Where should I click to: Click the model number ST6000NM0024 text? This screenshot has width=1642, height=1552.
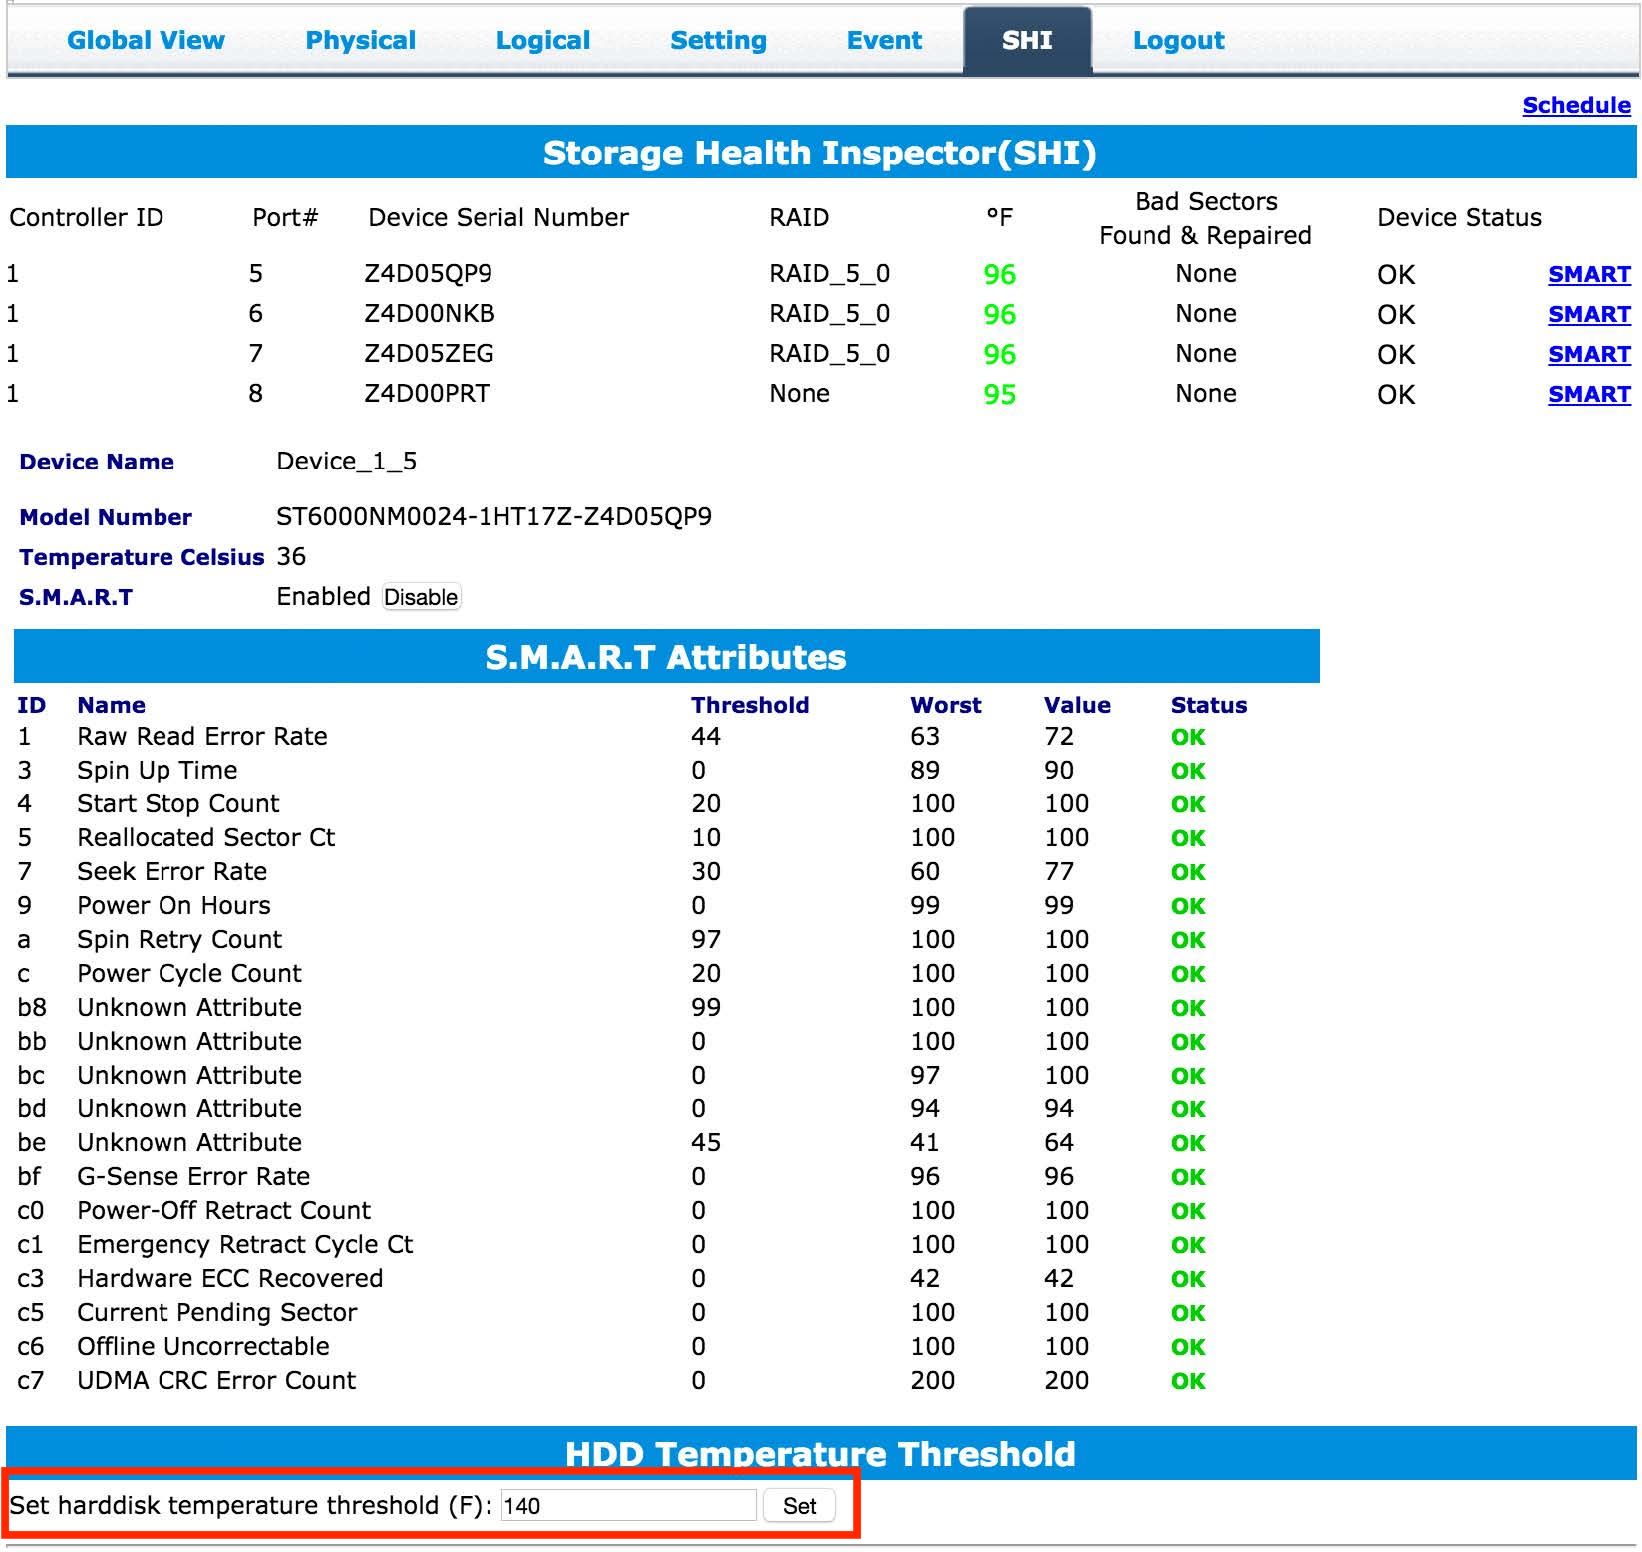coord(494,517)
